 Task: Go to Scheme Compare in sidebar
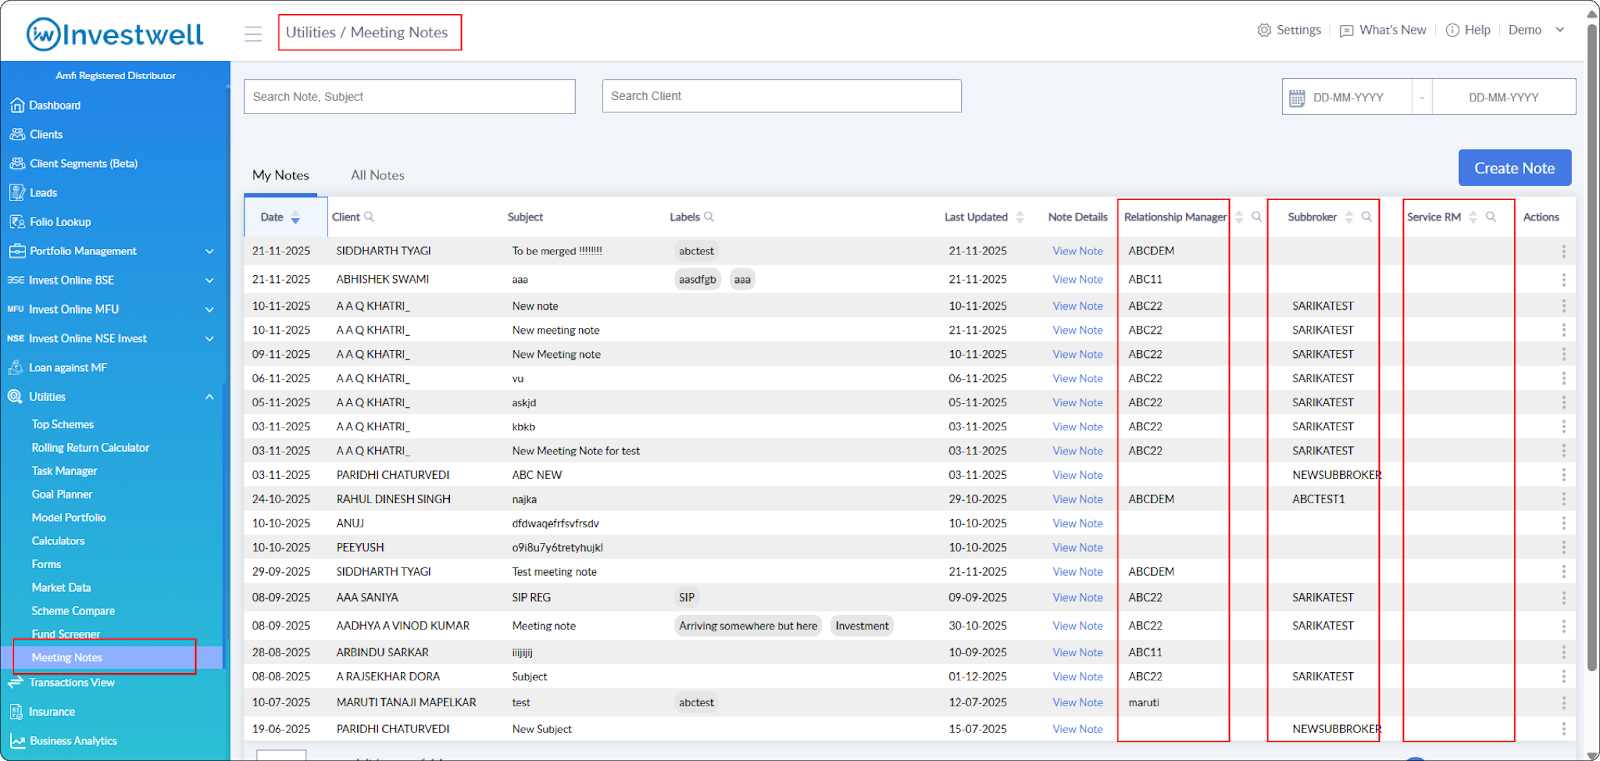tap(73, 611)
